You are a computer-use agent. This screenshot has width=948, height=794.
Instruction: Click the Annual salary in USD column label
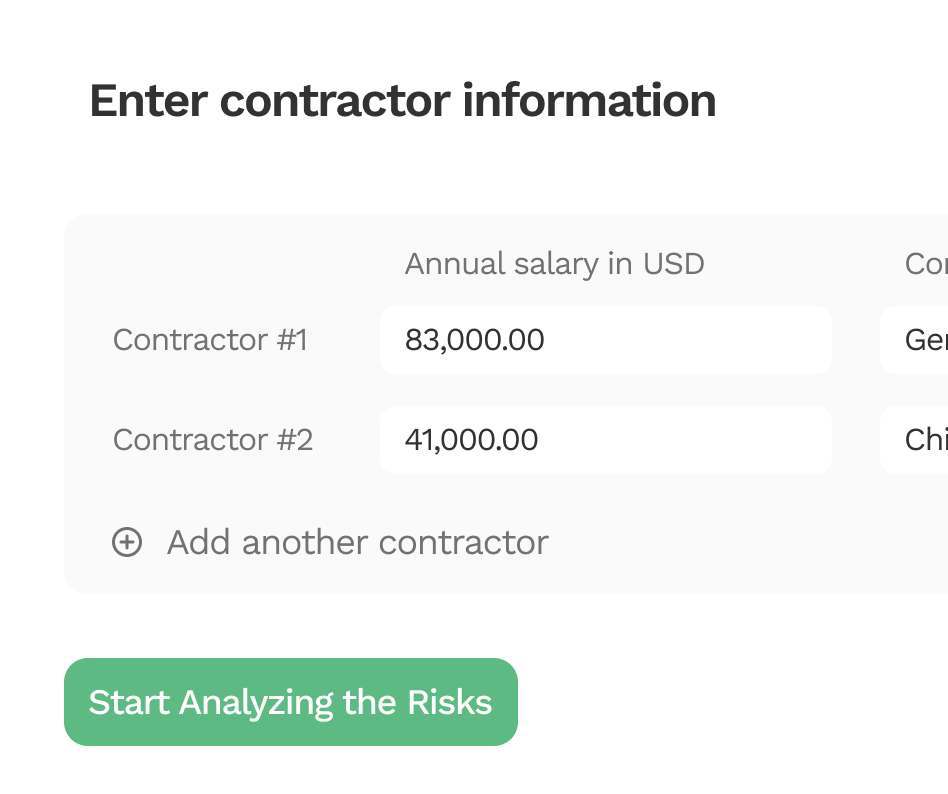(554, 264)
